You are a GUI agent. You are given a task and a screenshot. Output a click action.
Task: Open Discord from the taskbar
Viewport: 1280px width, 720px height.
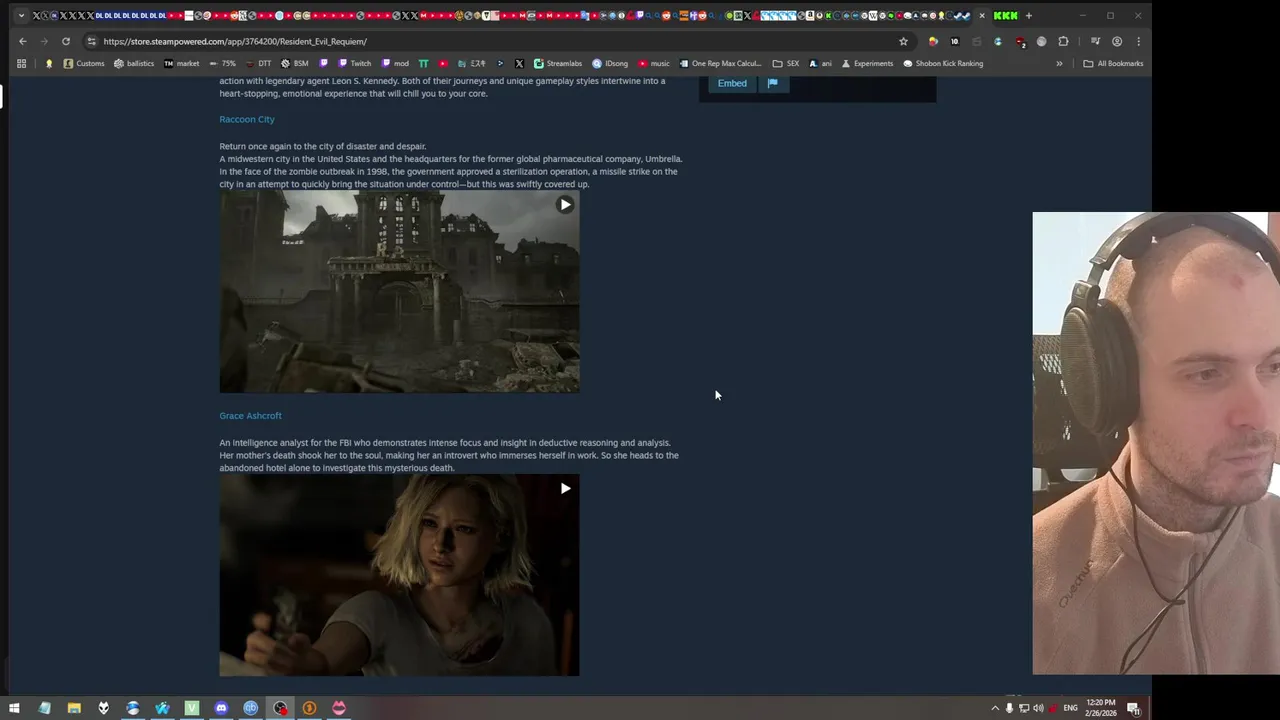[221, 708]
